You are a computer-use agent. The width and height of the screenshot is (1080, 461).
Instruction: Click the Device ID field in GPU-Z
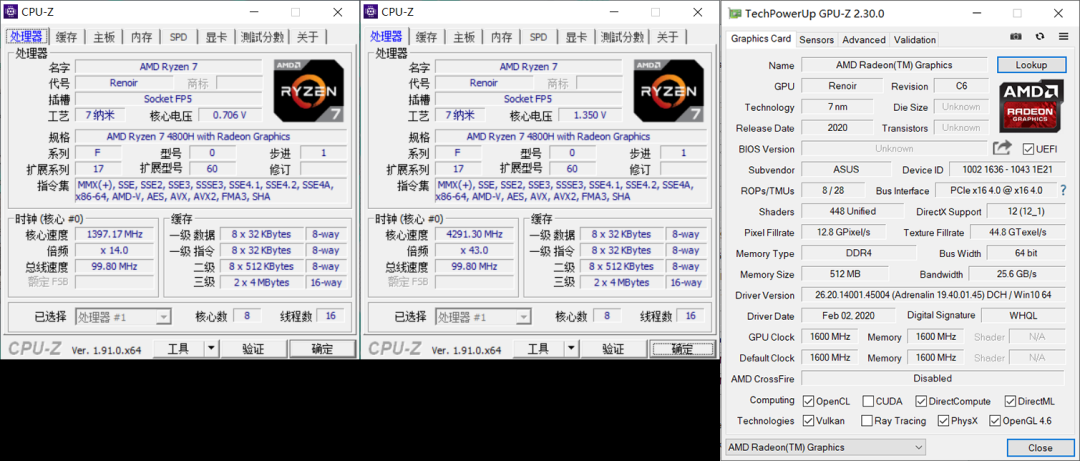pos(1006,170)
